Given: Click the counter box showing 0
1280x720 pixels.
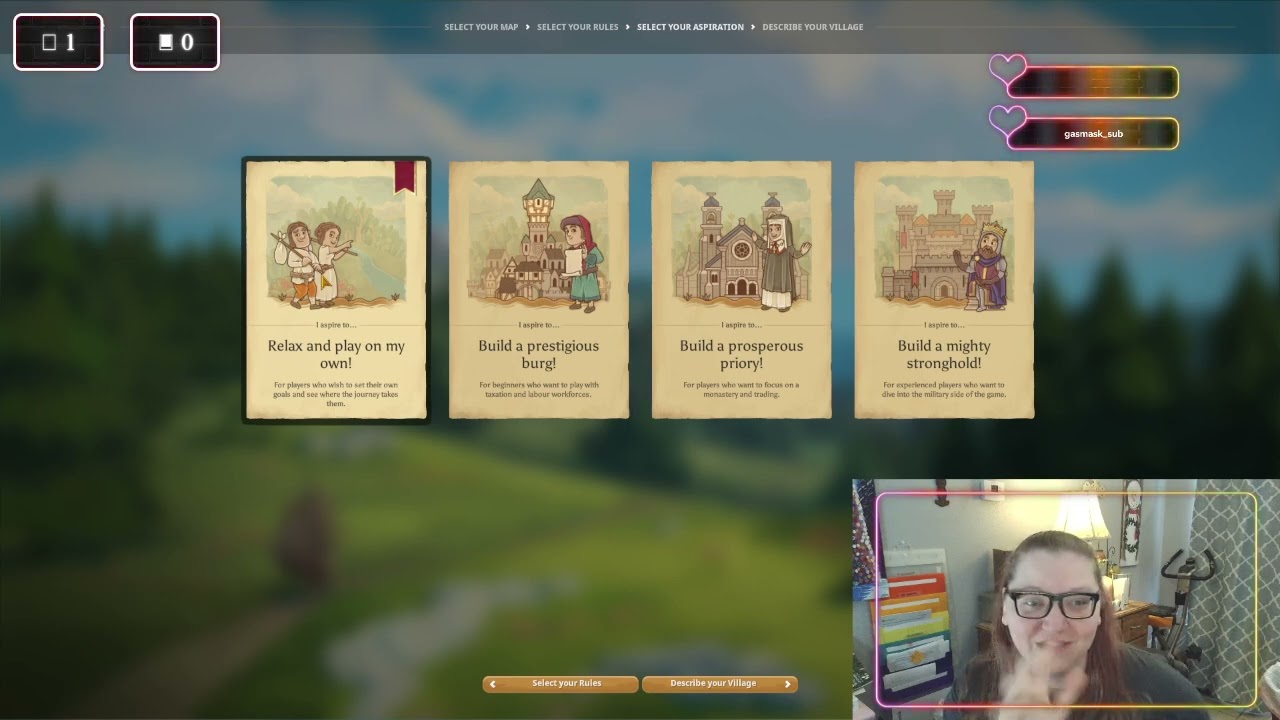Looking at the screenshot, I should coord(175,42).
